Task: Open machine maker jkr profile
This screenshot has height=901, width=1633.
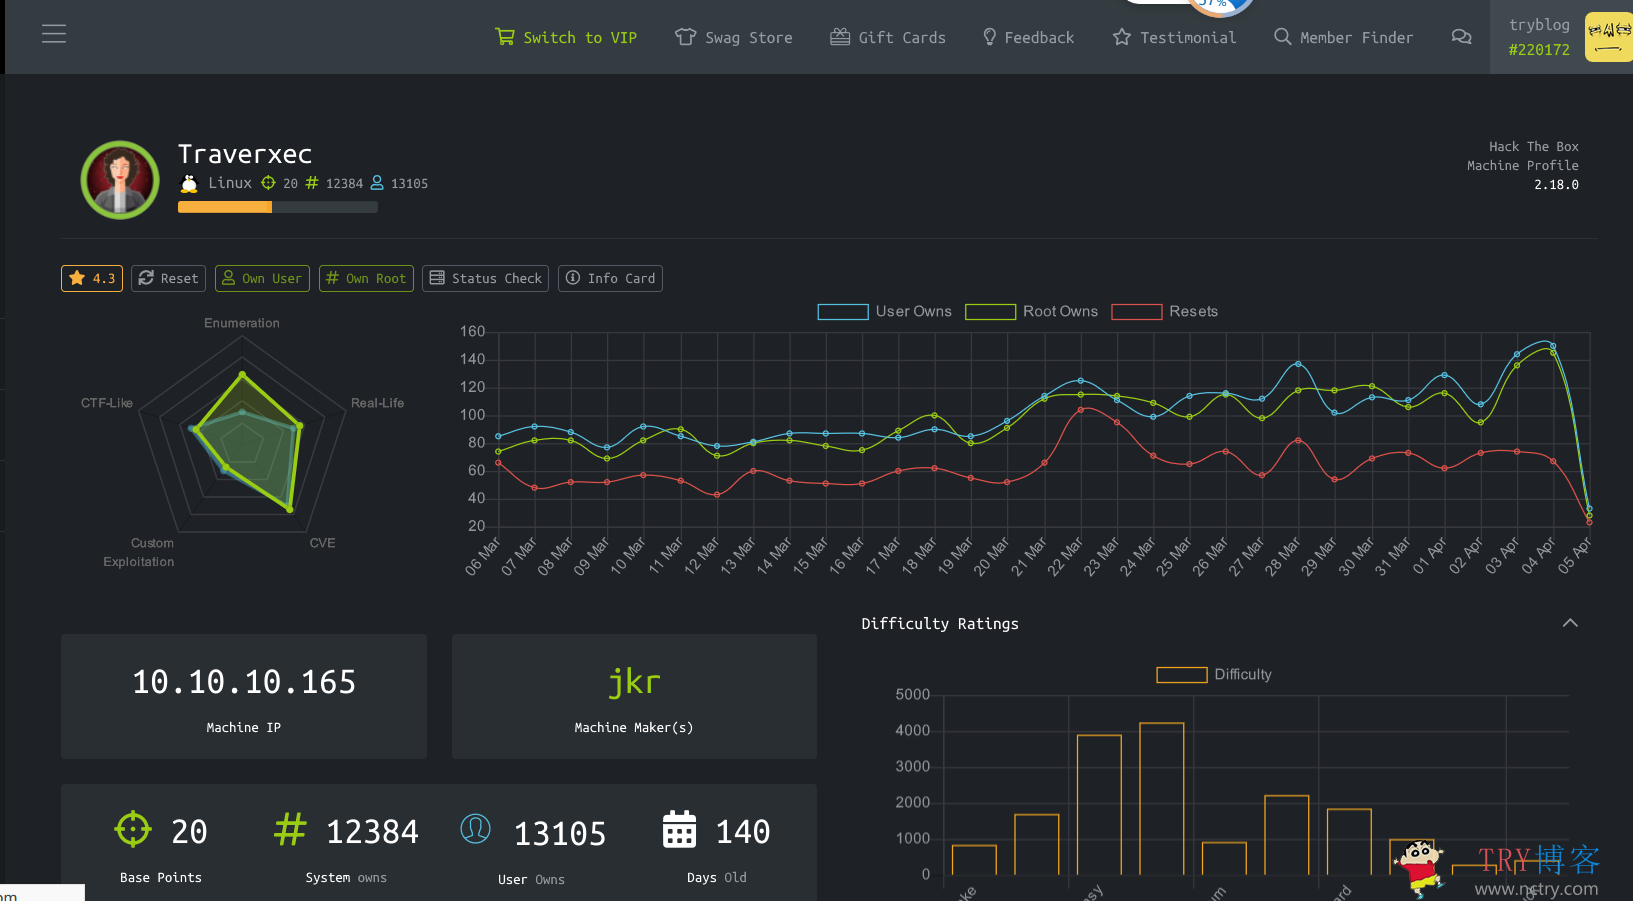Action: 634,682
